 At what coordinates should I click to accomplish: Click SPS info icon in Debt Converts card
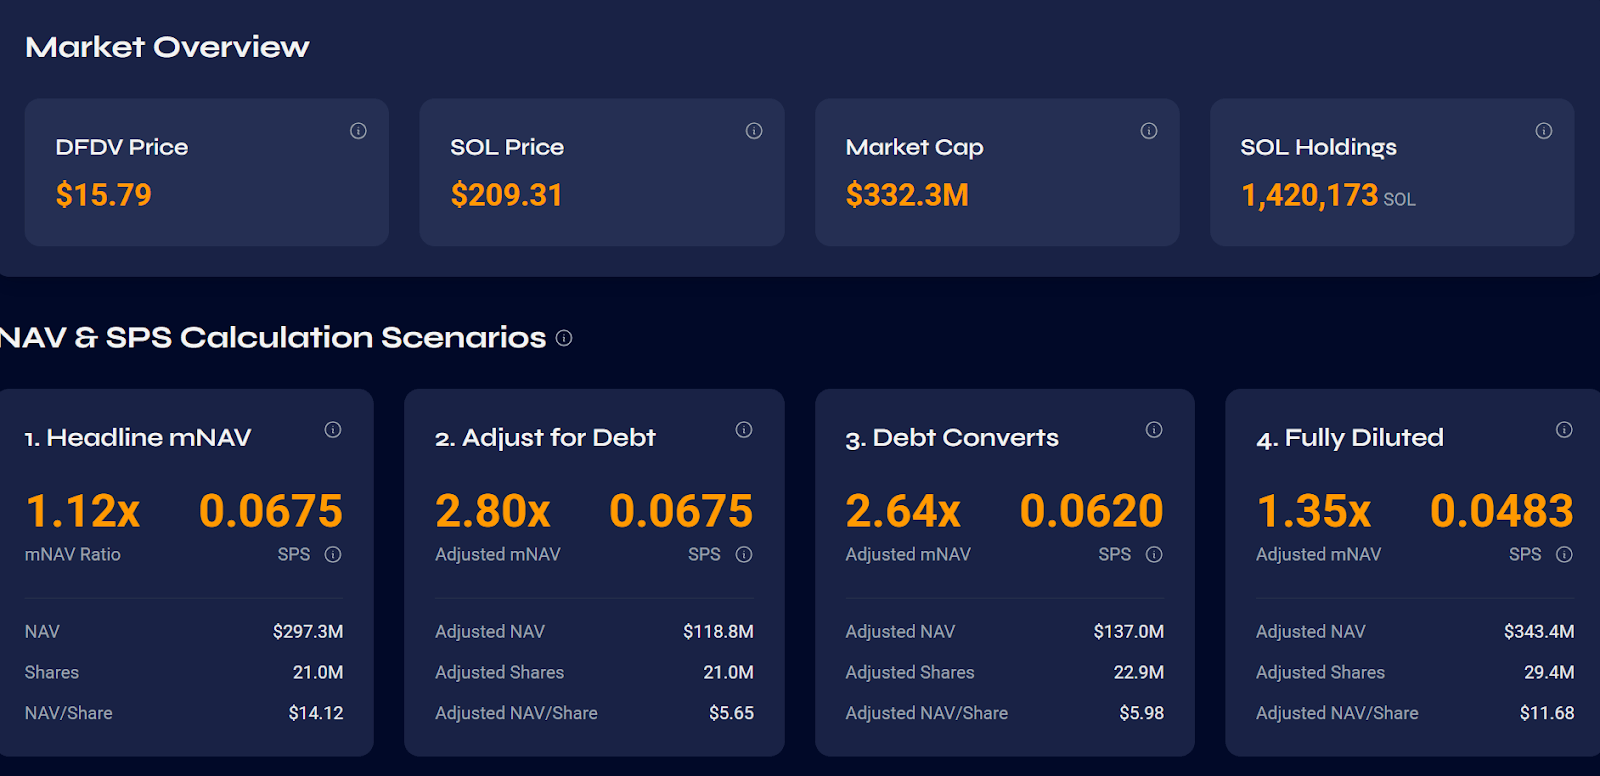point(1154,554)
